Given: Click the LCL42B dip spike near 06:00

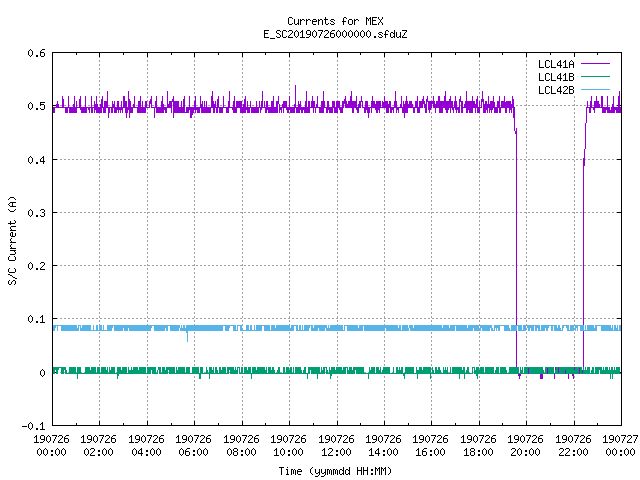Looking at the screenshot, I should coord(187,336).
